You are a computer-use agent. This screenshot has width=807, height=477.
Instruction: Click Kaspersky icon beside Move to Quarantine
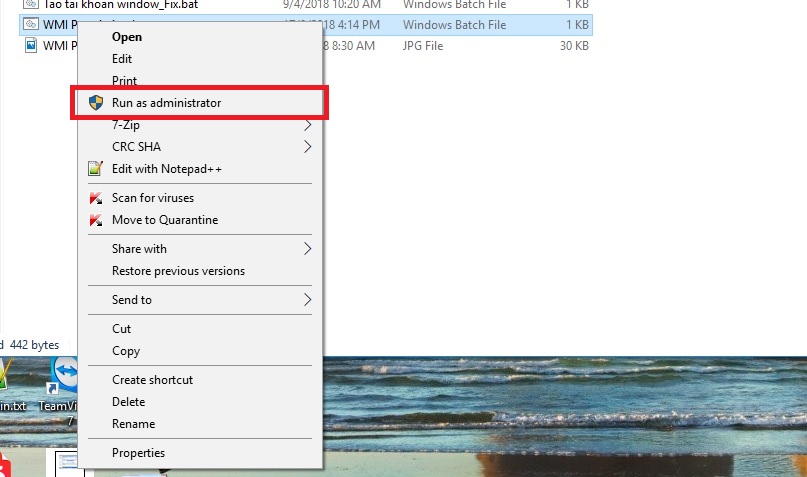point(95,220)
